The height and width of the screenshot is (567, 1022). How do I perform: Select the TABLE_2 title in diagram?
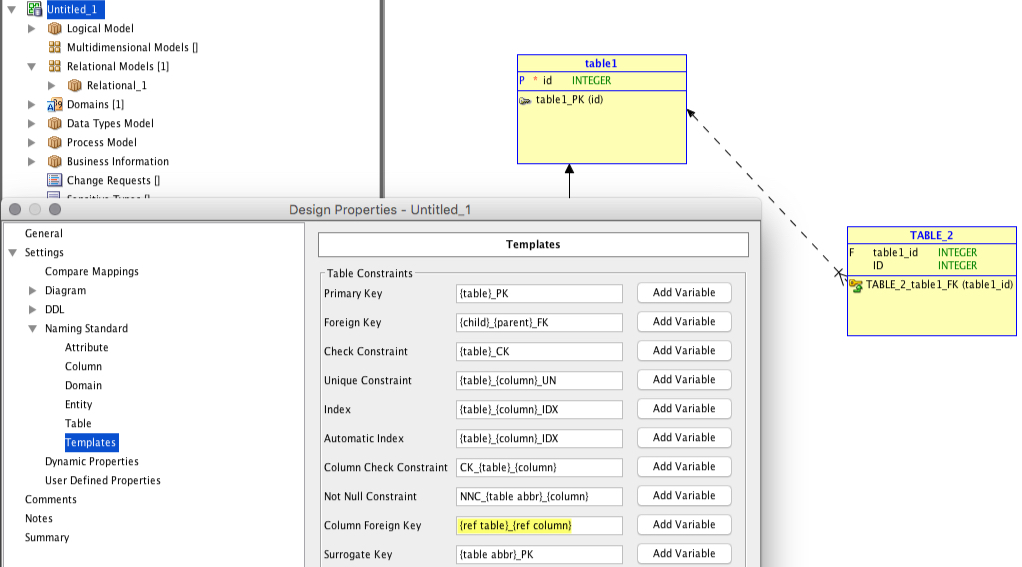tap(931, 235)
